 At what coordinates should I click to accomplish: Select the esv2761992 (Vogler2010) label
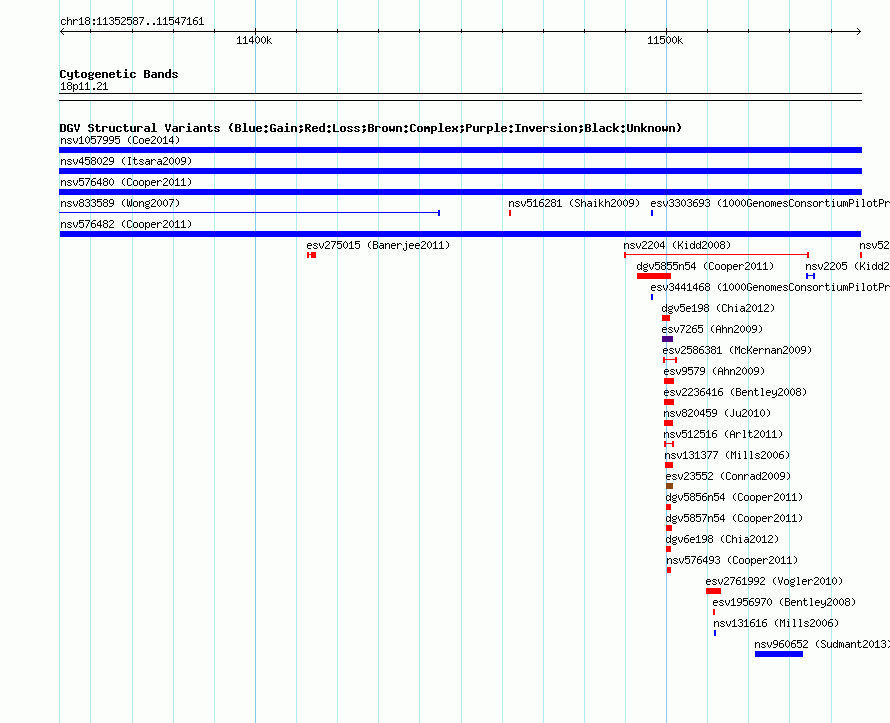[774, 581]
